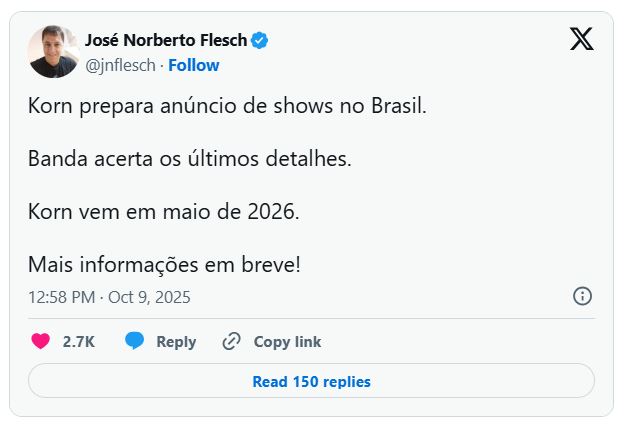Viewport: 633px width, 425px height.
Task: Open the info icon beside the timestamp
Action: click(x=582, y=296)
